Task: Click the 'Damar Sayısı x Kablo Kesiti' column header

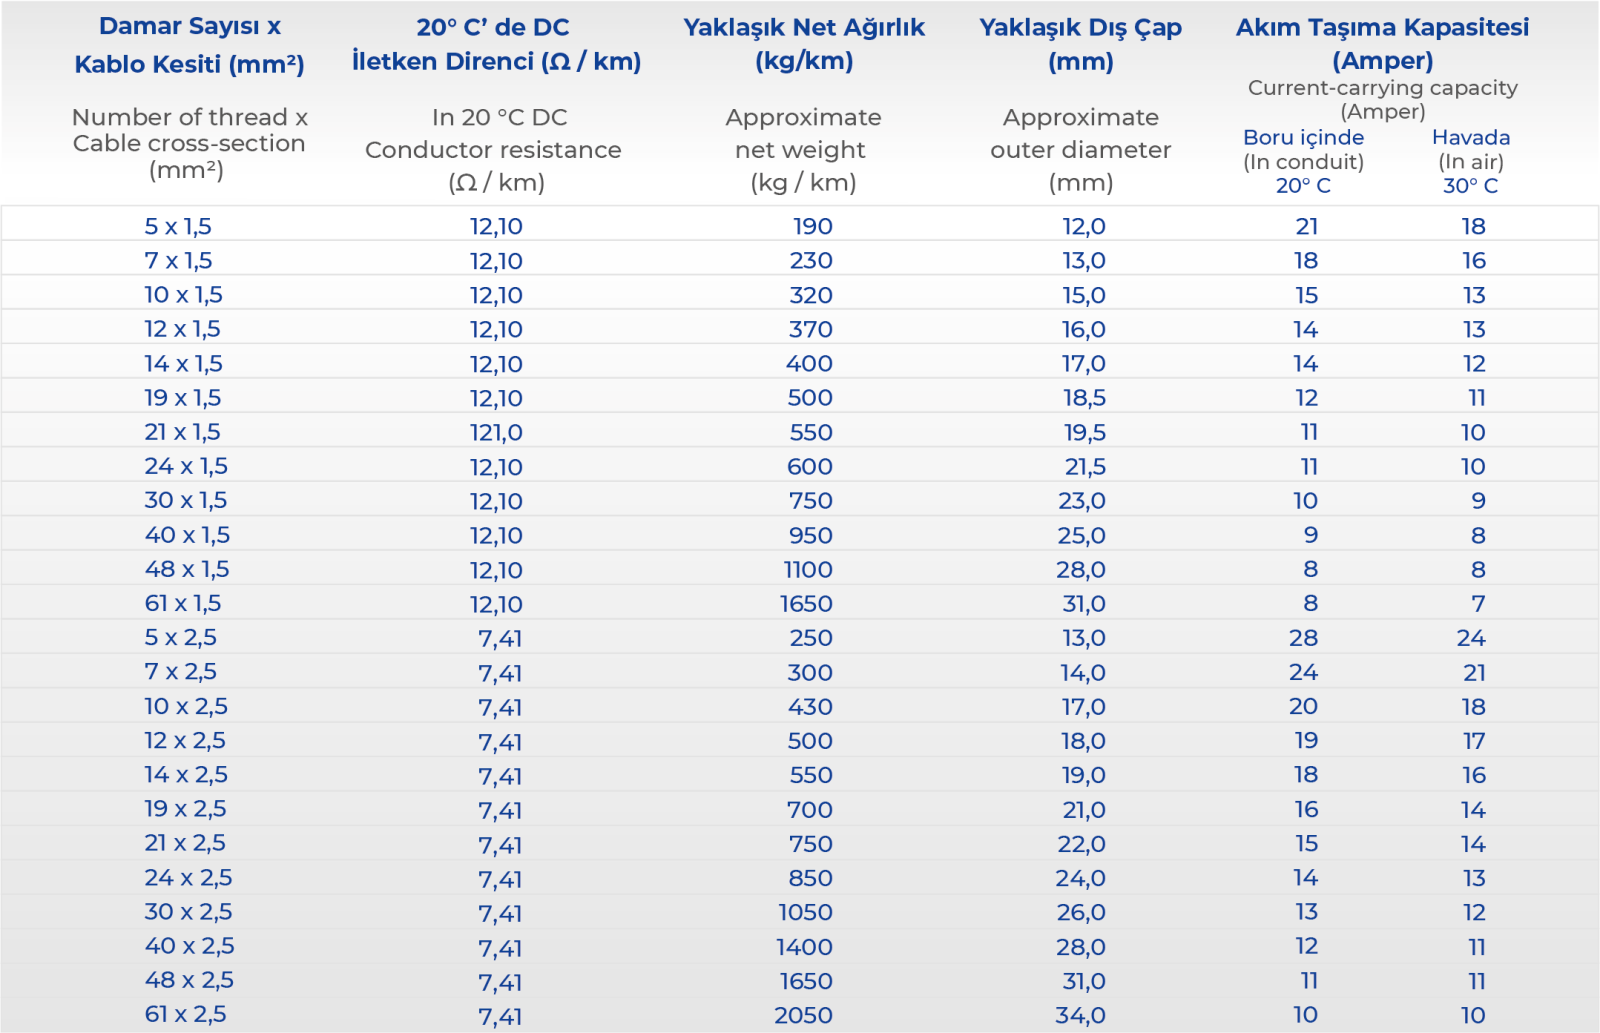Action: 189,46
